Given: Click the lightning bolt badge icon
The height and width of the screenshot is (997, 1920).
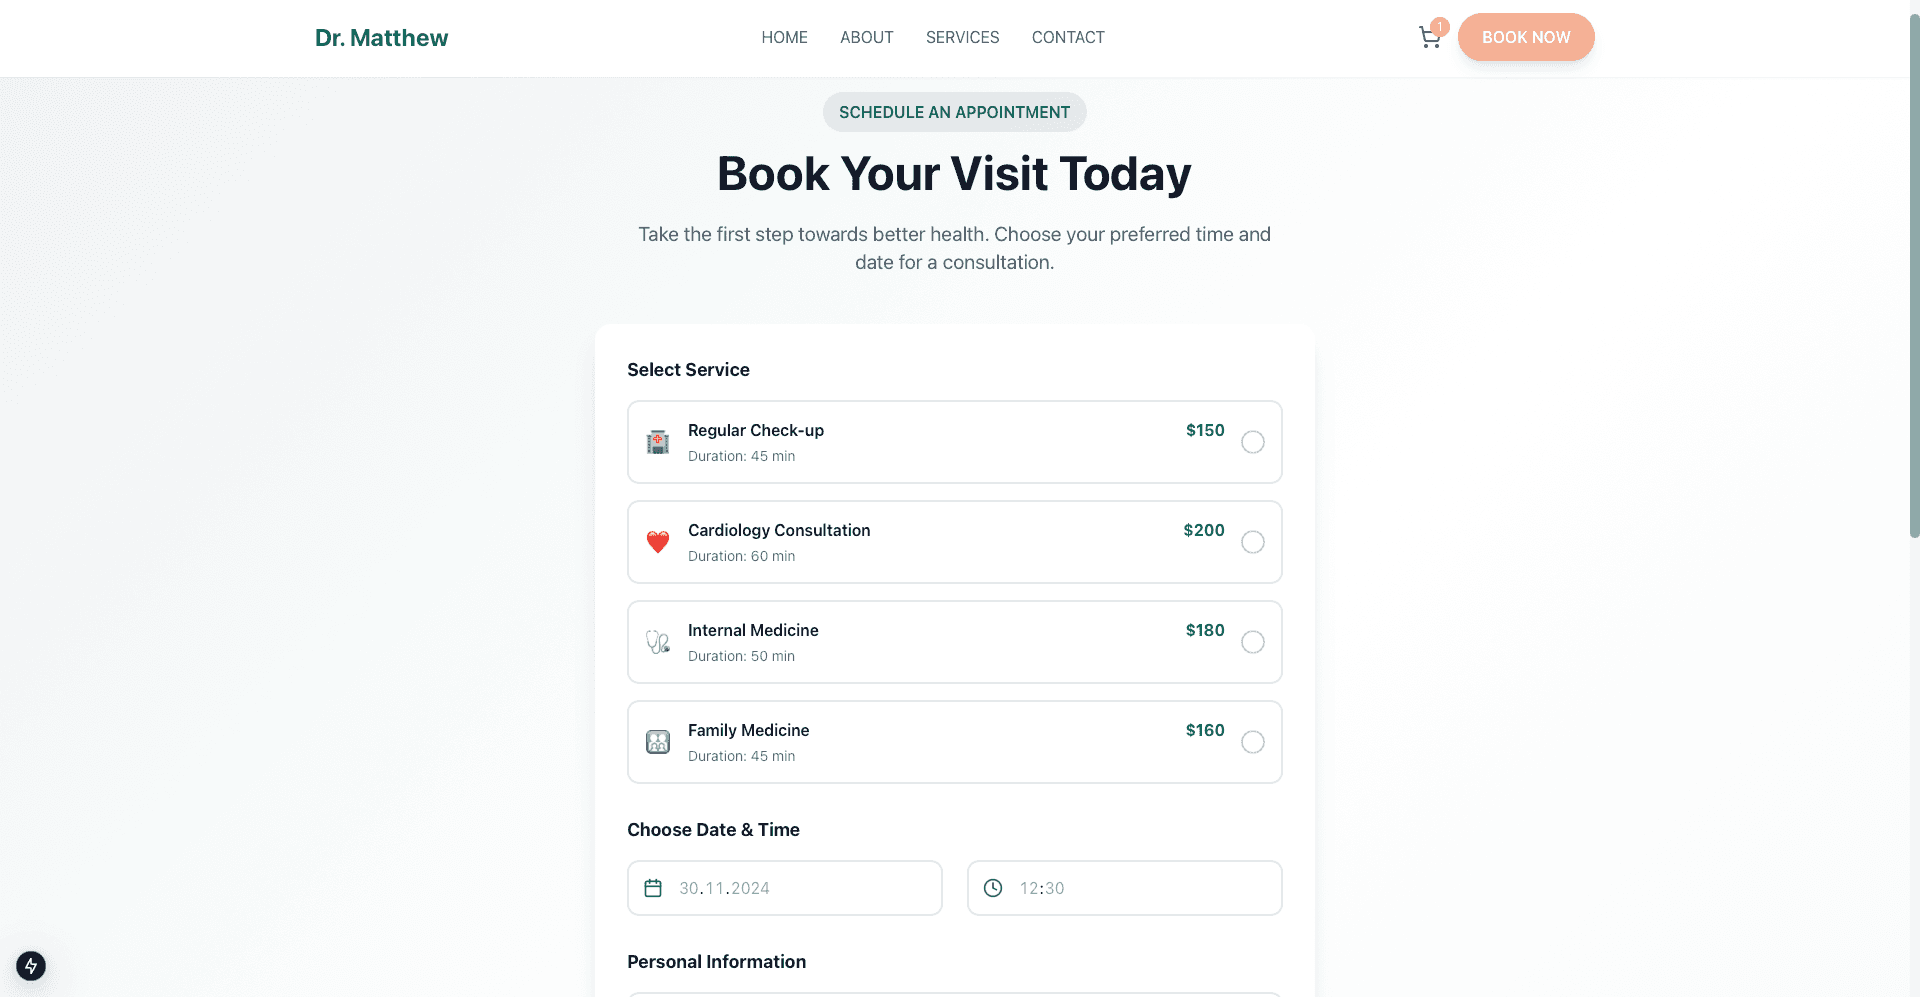Looking at the screenshot, I should [x=31, y=966].
